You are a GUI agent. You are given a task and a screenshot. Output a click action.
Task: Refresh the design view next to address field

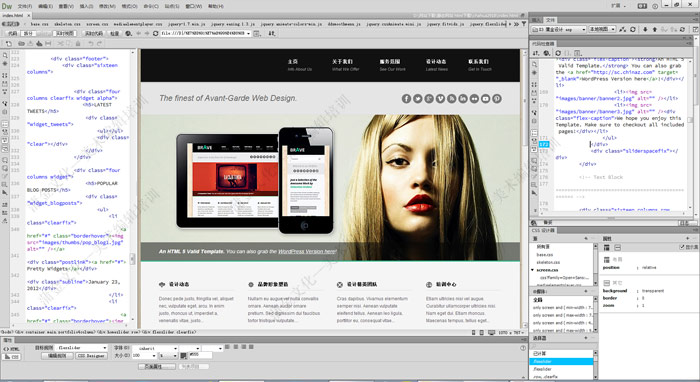click(155, 33)
